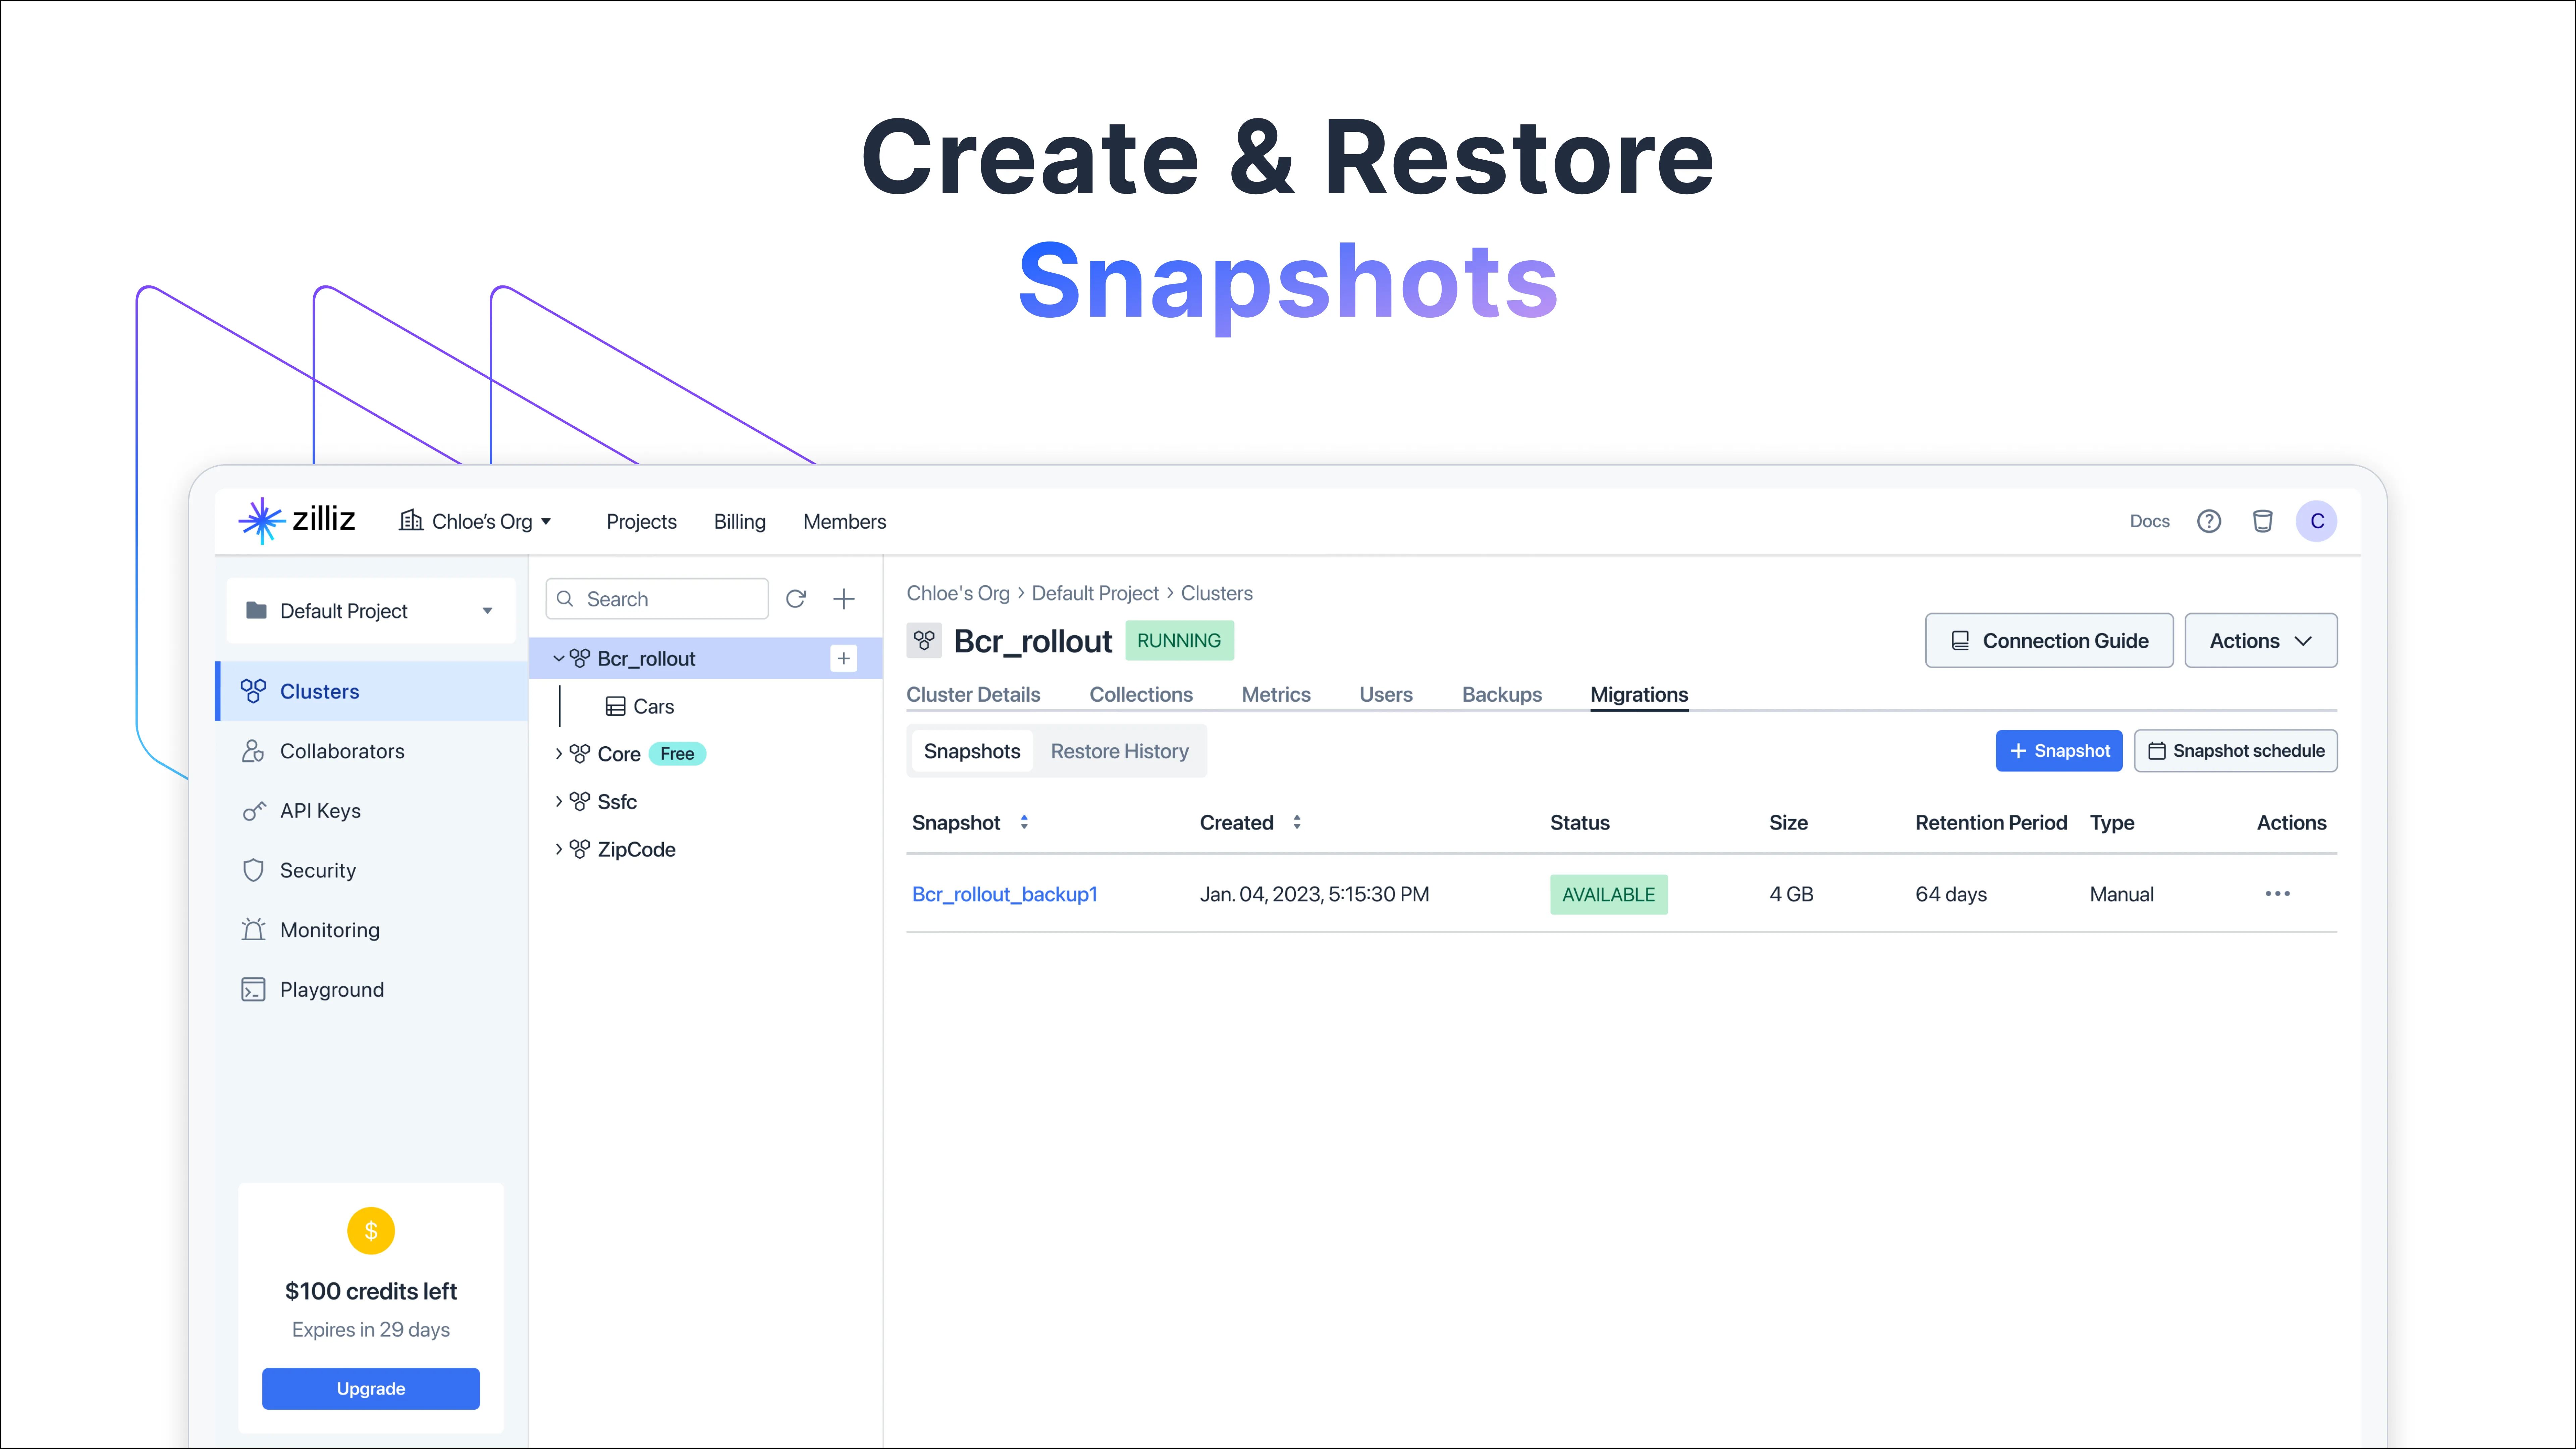Click the user avatar C icon

(x=2316, y=521)
